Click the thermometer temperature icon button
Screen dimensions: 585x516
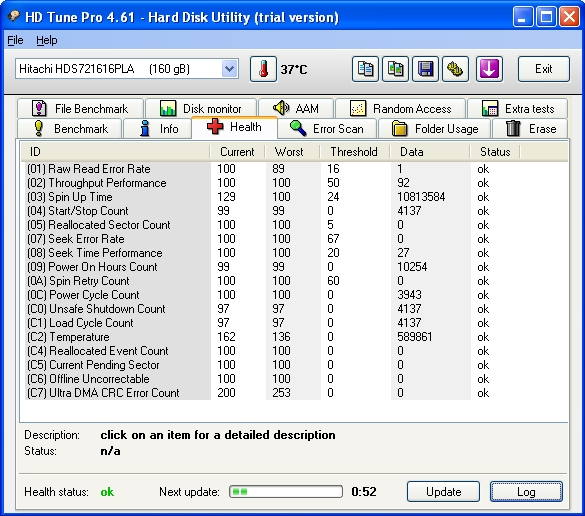(x=263, y=69)
